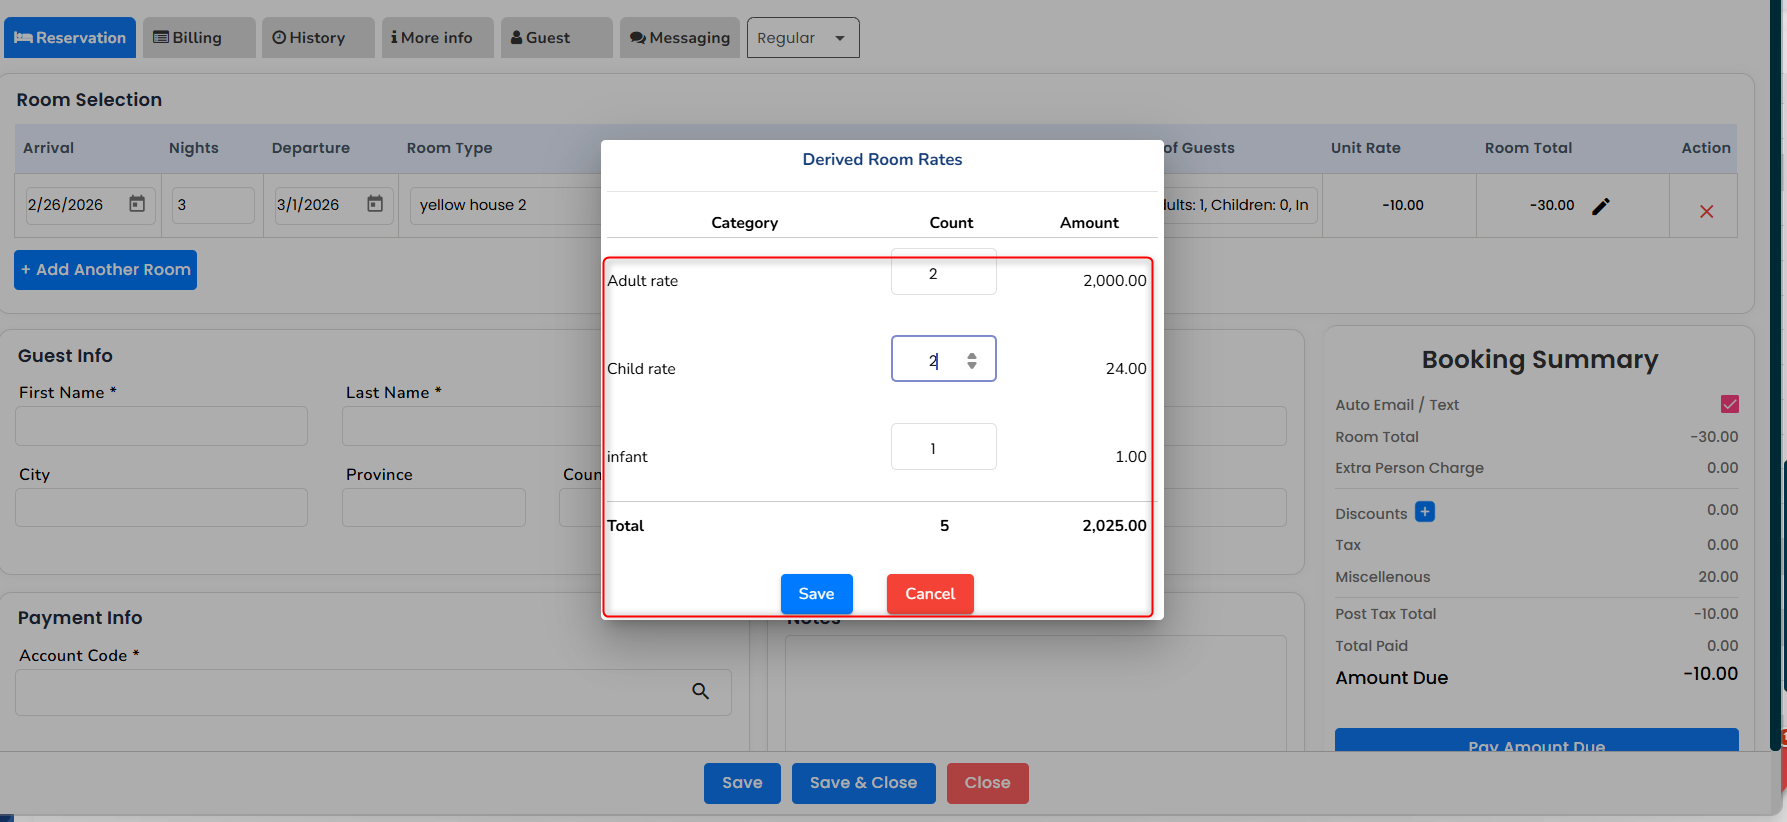Click the red Close button
1787x822 pixels.
[988, 783]
